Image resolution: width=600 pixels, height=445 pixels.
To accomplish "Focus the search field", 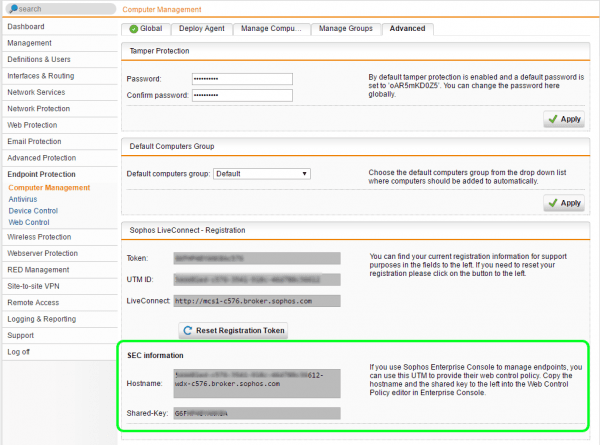I will (61, 8).
